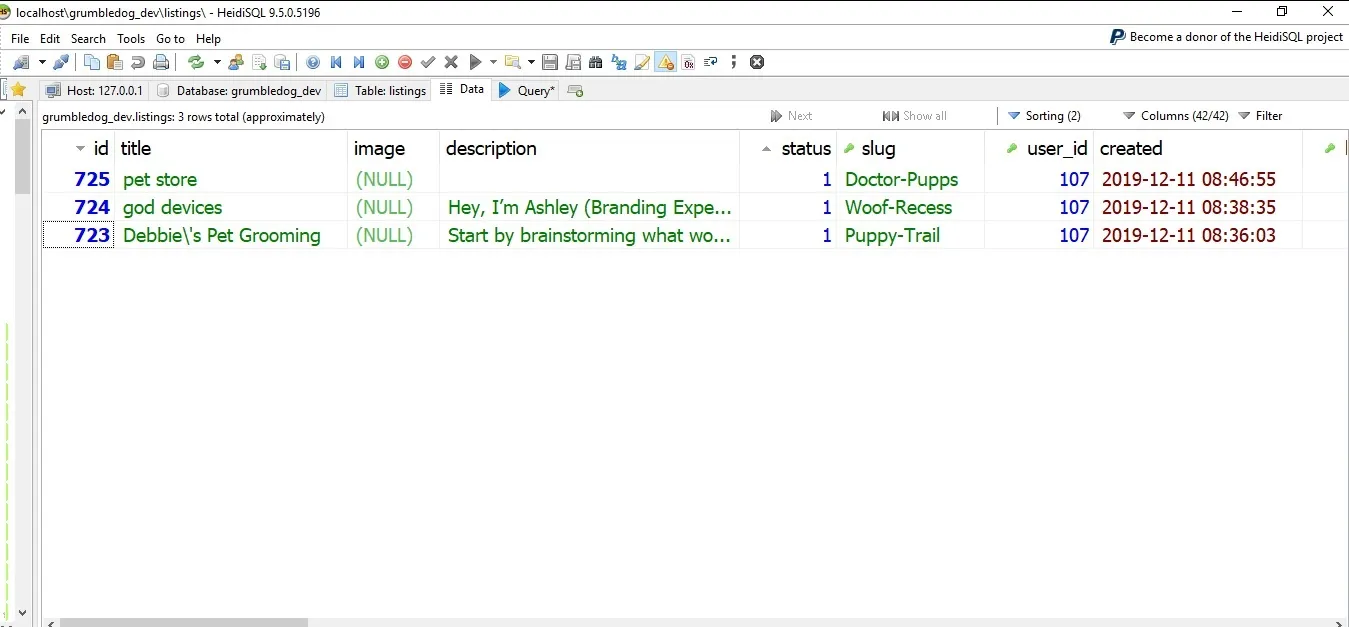Click the Undo arrow icon
Screen dimensions: 1349x627
click(138, 62)
